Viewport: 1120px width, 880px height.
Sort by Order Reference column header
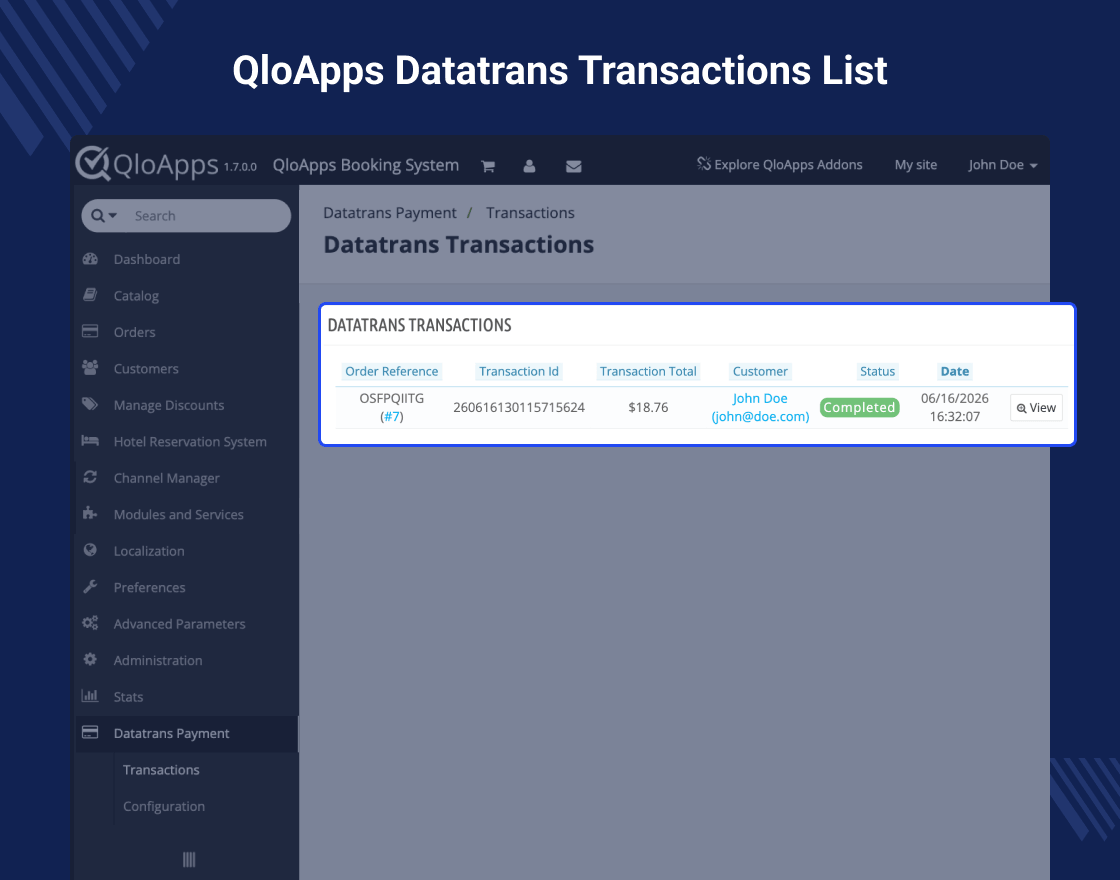coord(391,371)
